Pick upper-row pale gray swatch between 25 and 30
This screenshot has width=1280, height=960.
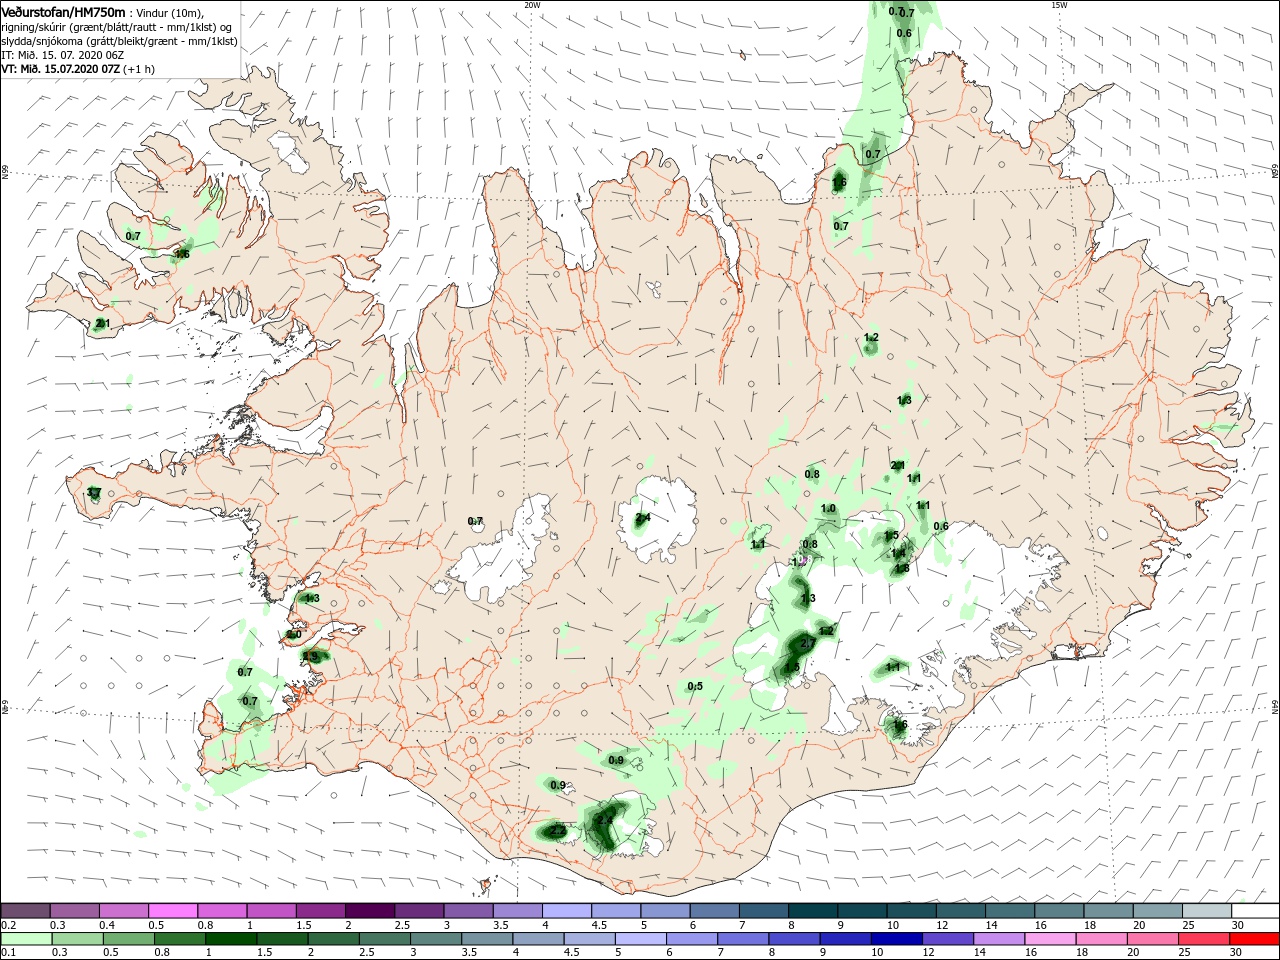pos(1206,911)
